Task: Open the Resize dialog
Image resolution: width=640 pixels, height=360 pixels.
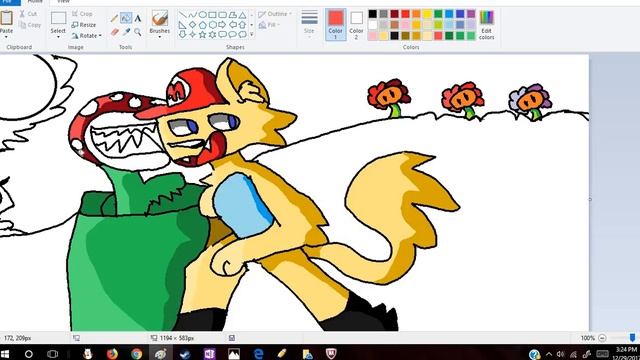Action: pyautogui.click(x=84, y=25)
